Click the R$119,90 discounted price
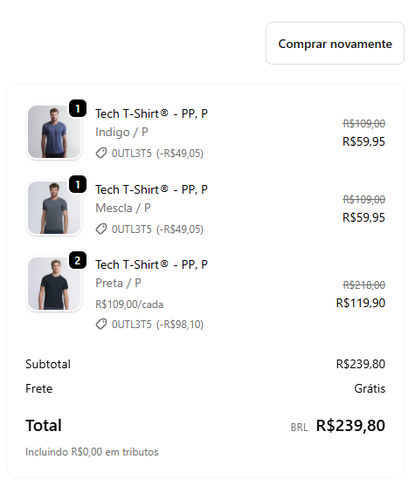The image size is (408, 500). [x=361, y=303]
